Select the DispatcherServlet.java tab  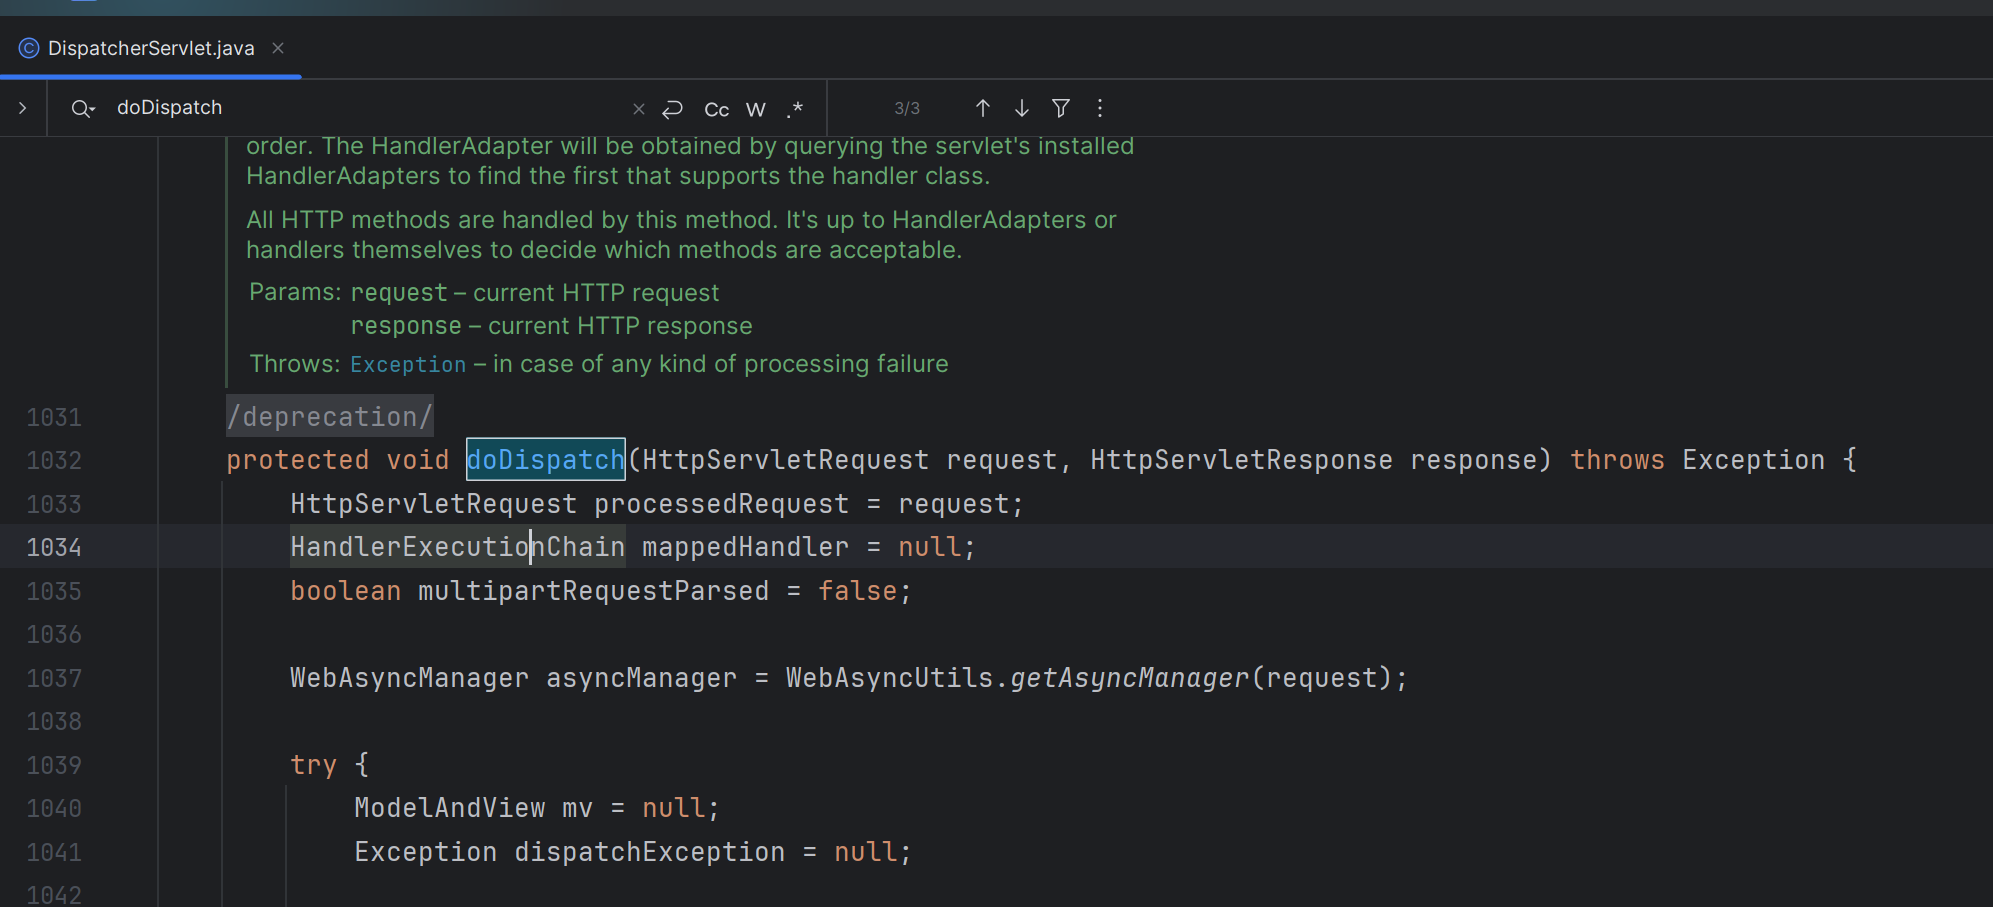pos(151,48)
